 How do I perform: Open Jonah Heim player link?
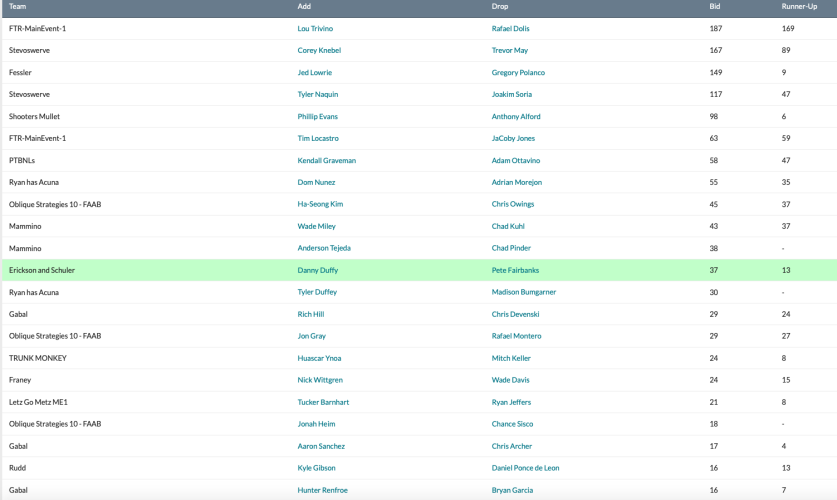(316, 424)
